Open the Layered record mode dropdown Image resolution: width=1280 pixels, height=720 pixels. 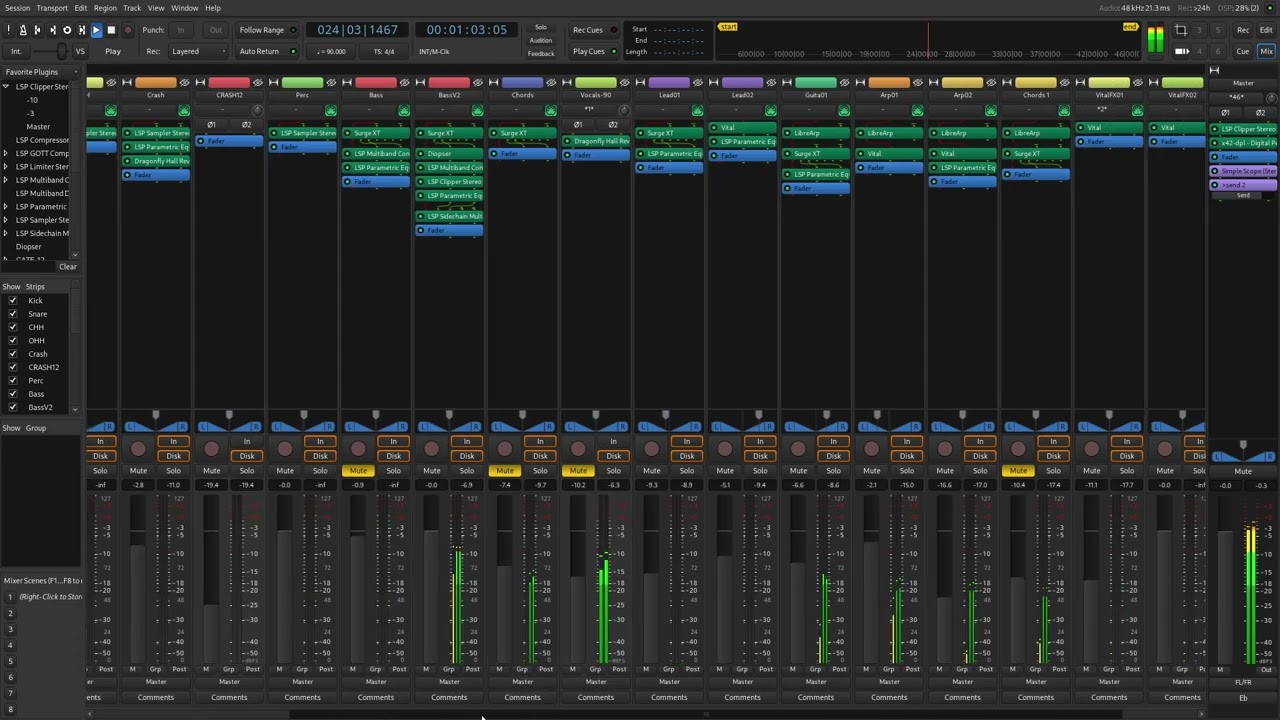(x=199, y=52)
